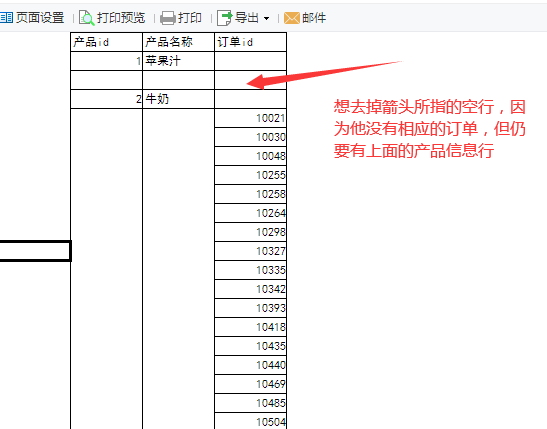Click the 打印预览 print preview icon
The height and width of the screenshot is (429, 547).
[87, 18]
